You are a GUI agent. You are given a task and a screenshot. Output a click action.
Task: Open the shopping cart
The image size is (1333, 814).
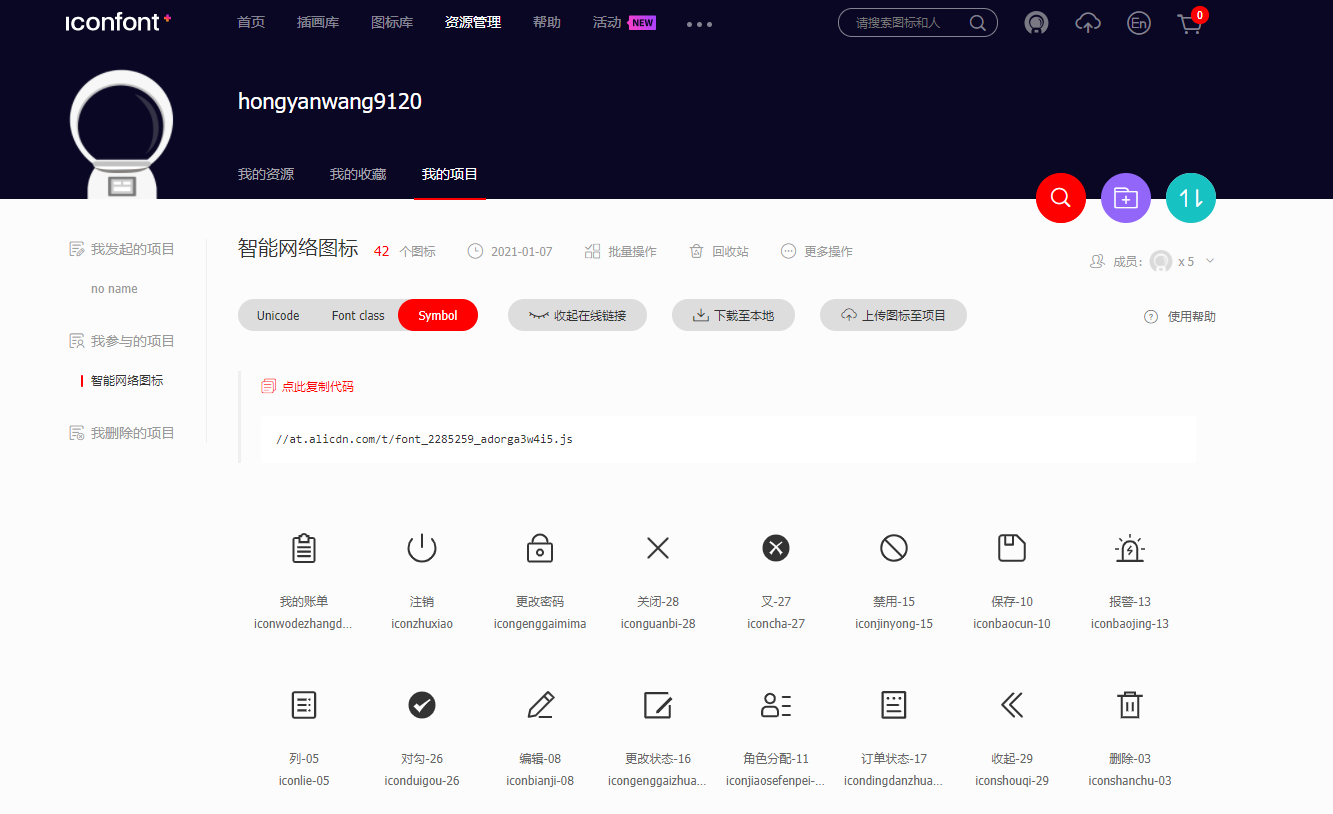[x=1190, y=23]
